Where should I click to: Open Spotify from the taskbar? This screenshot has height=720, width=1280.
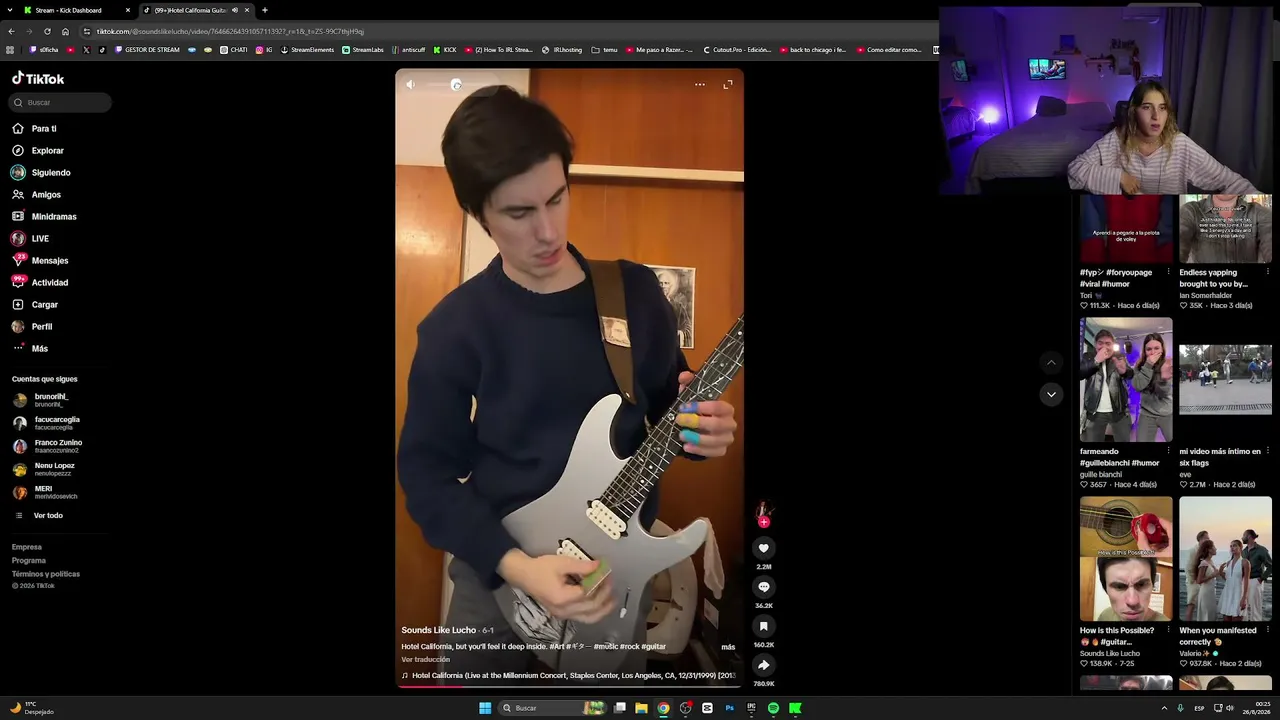(773, 708)
